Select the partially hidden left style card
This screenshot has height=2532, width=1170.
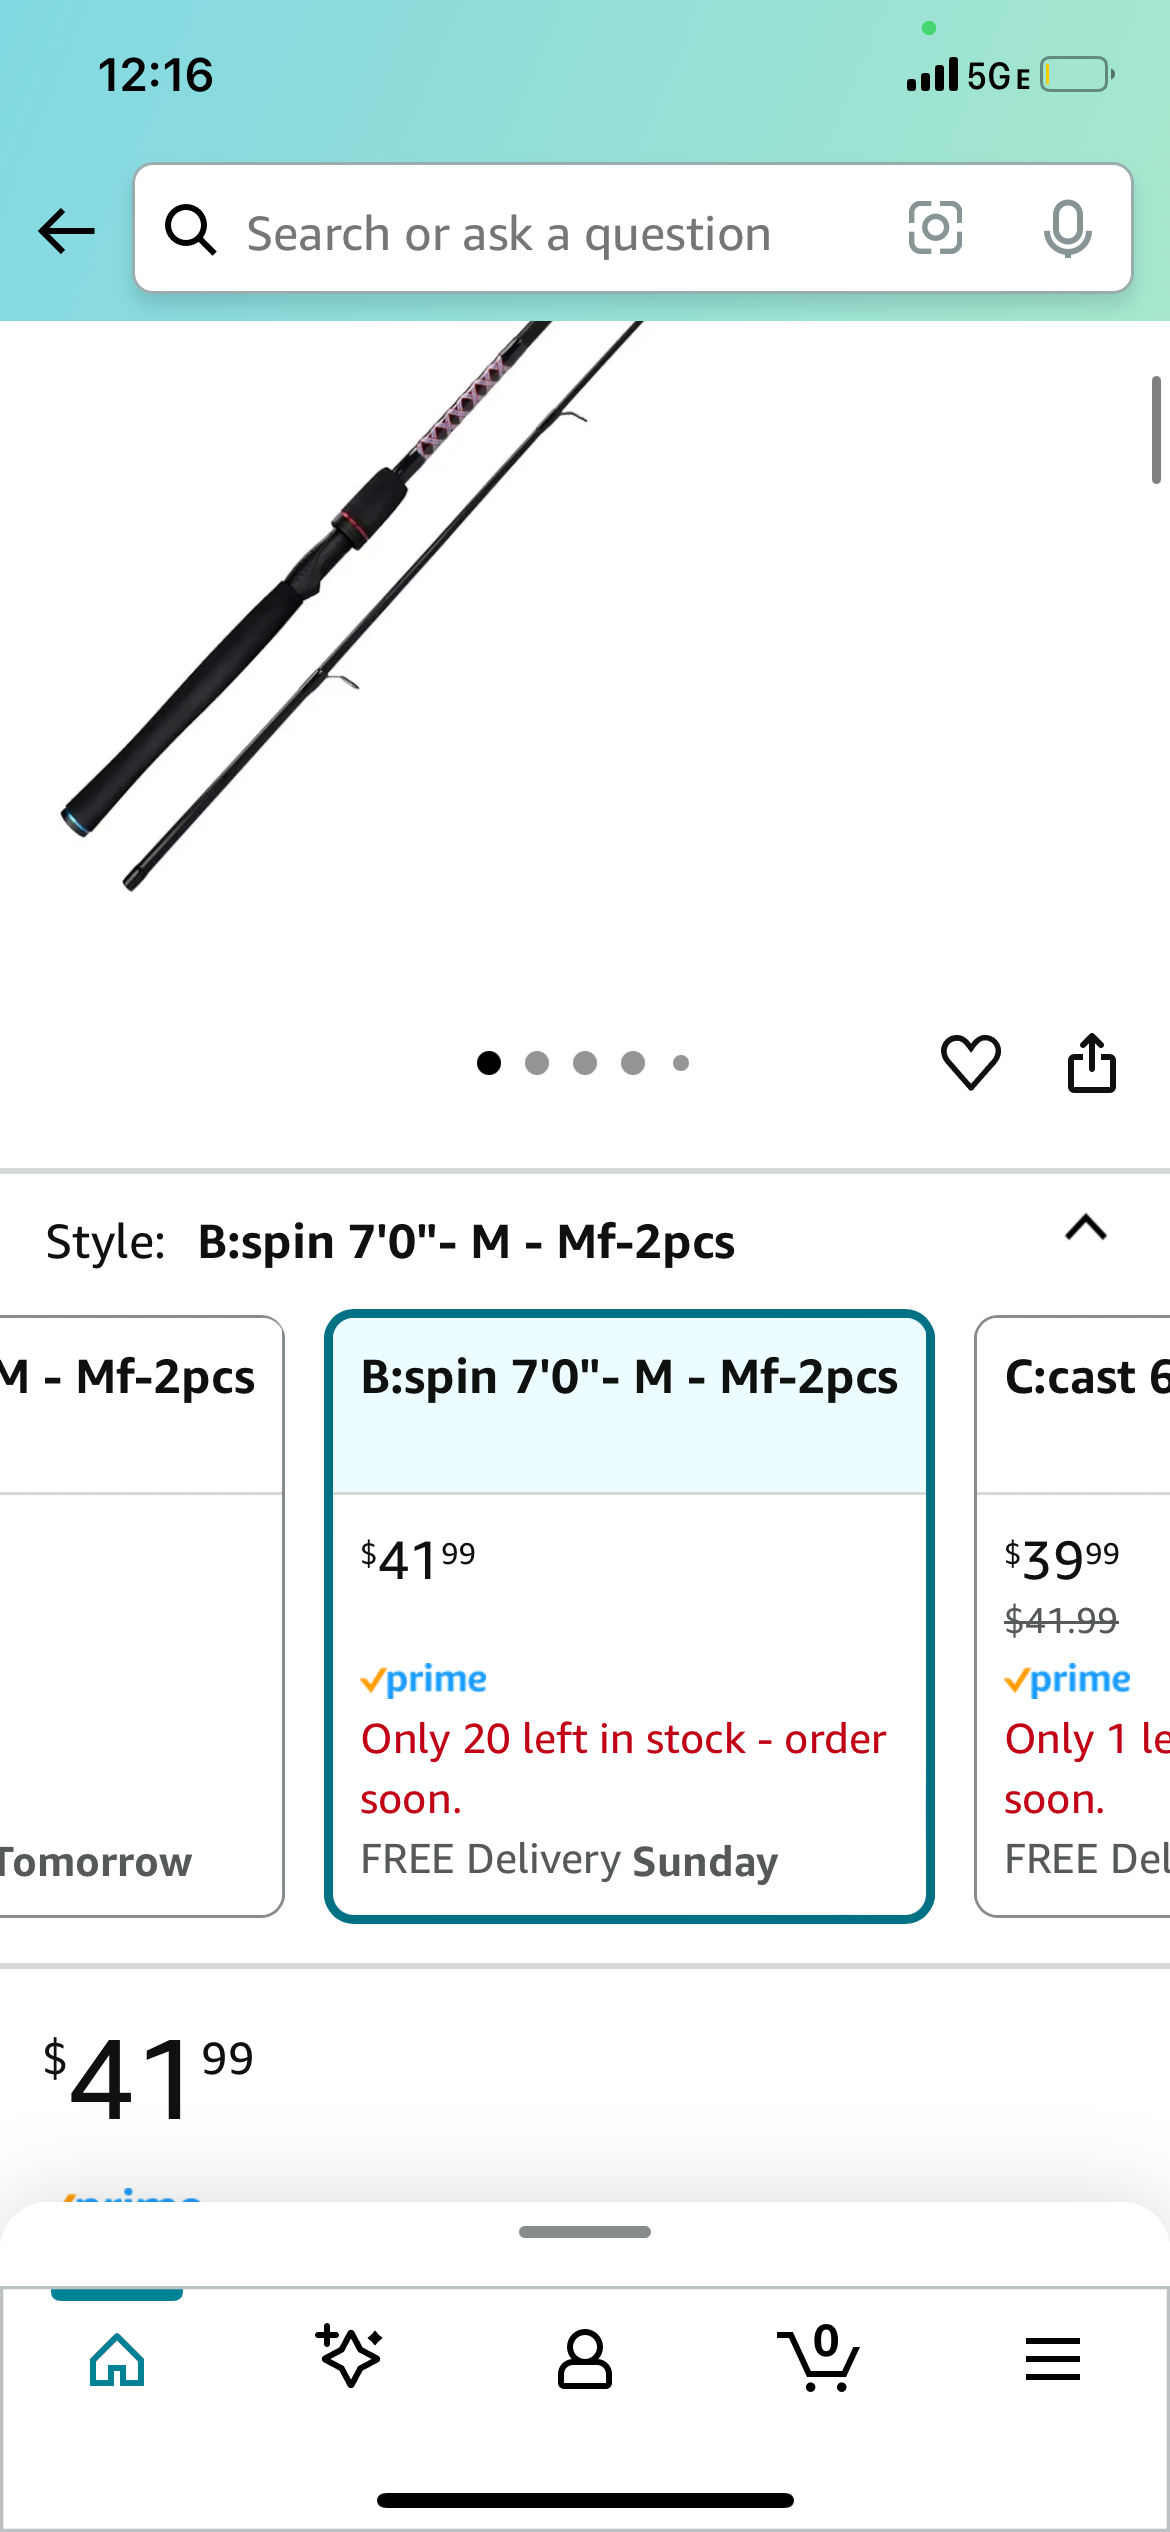(x=140, y=1615)
